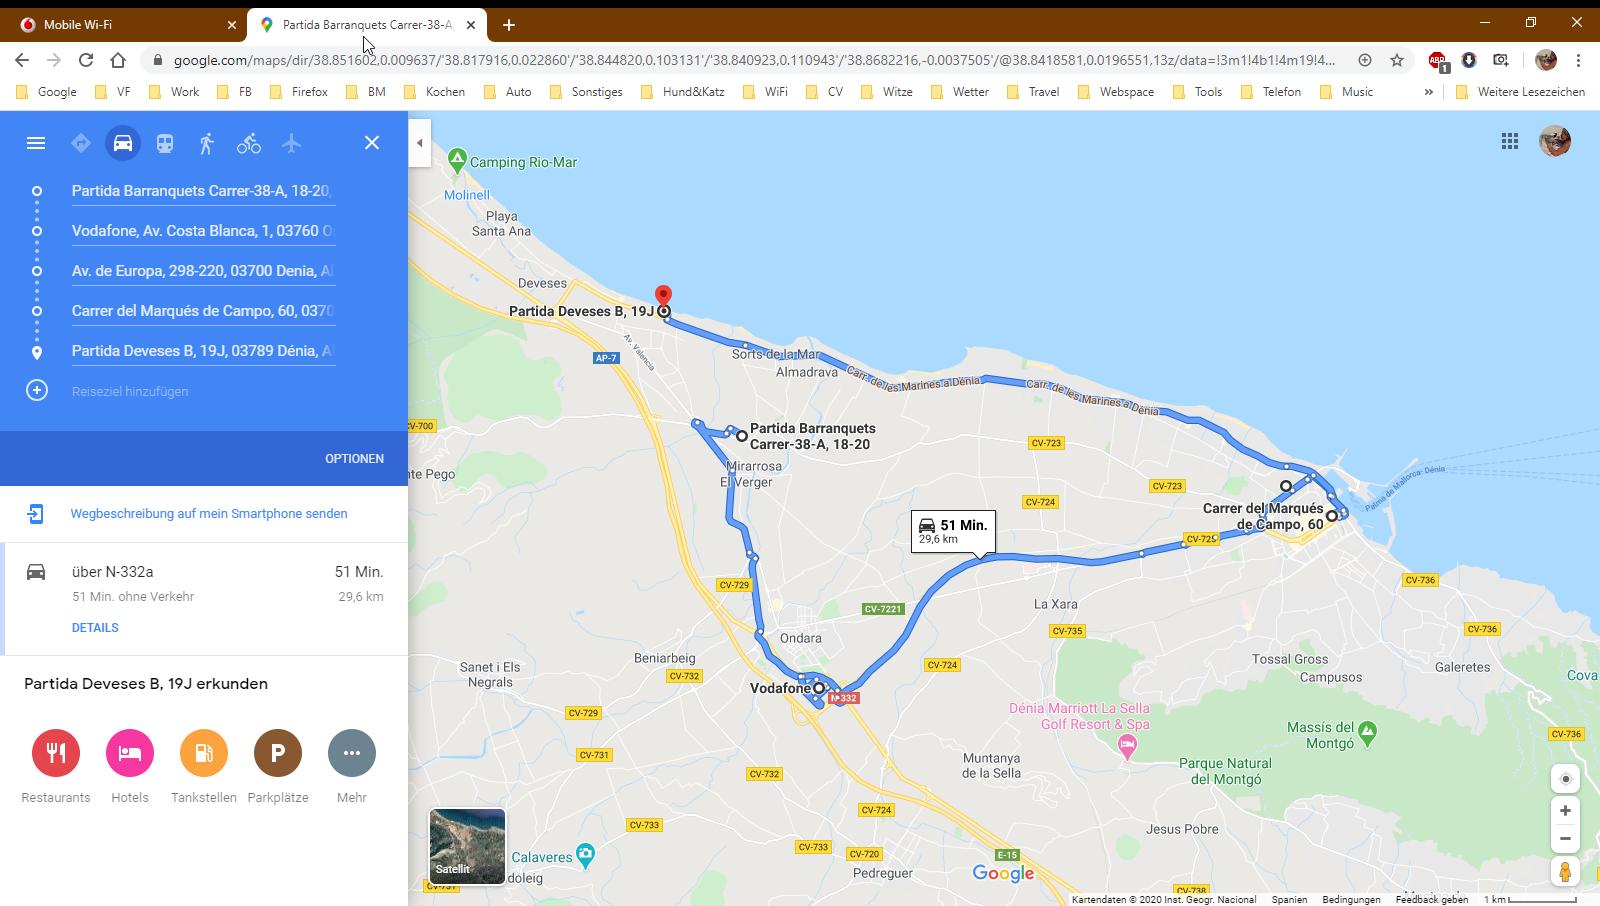Screen dimensions: 1600x906
Task: Open route DETAILS link
Action: click(x=95, y=628)
